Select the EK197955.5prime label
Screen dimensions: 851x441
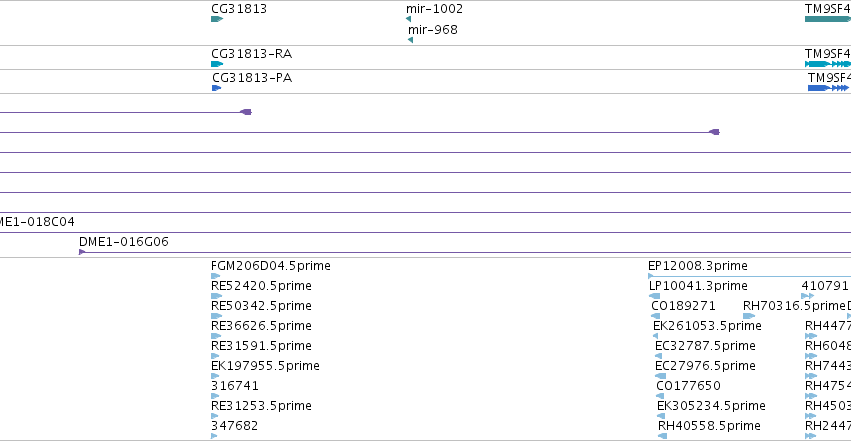pyautogui.click(x=265, y=366)
